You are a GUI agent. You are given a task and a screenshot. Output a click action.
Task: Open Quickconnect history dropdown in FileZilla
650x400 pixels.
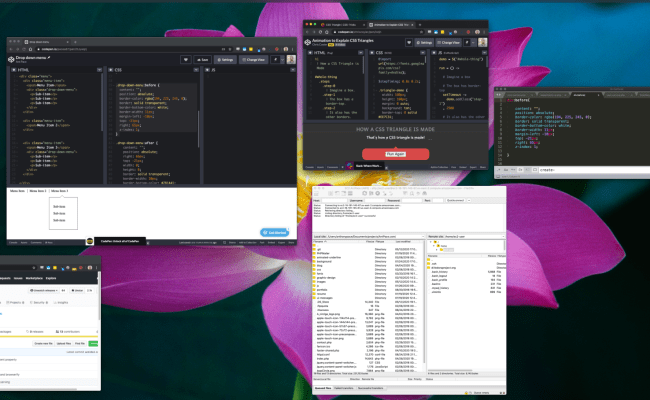pyautogui.click(x=469, y=200)
